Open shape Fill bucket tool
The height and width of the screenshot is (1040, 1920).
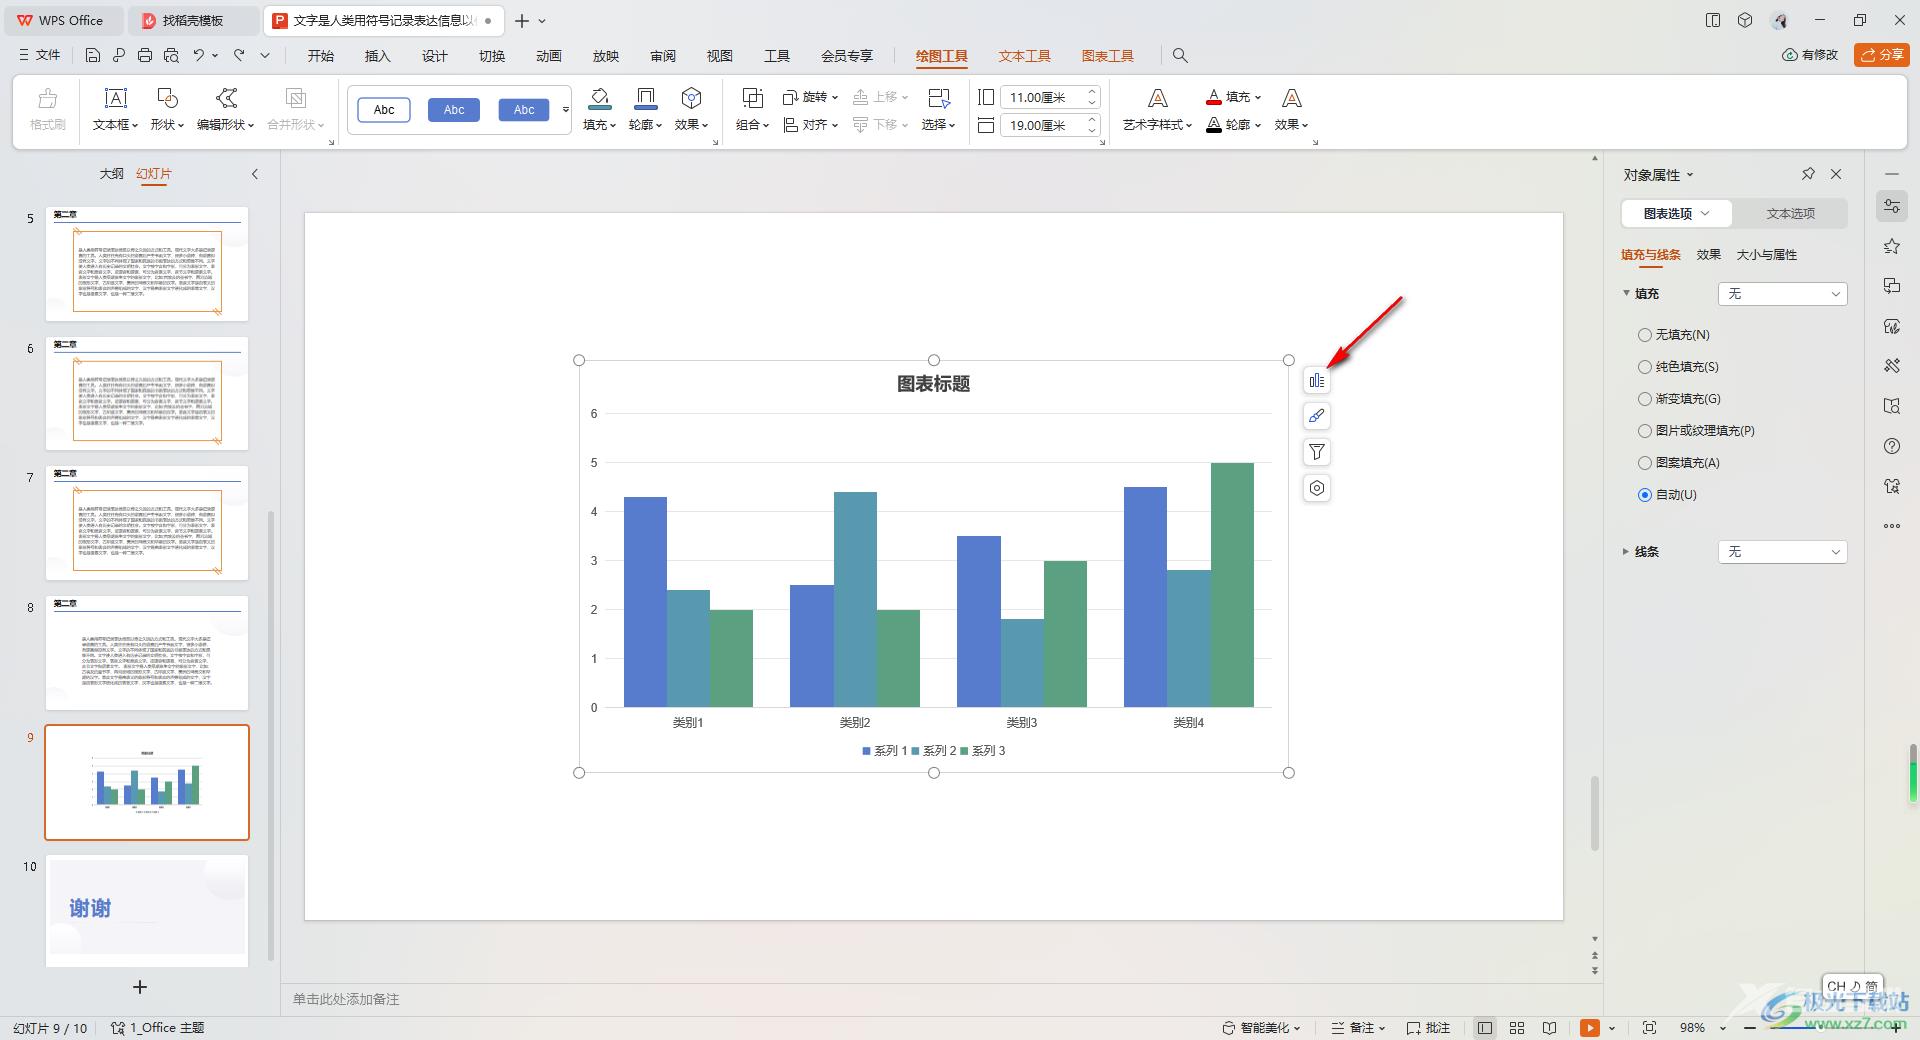[x=599, y=109]
